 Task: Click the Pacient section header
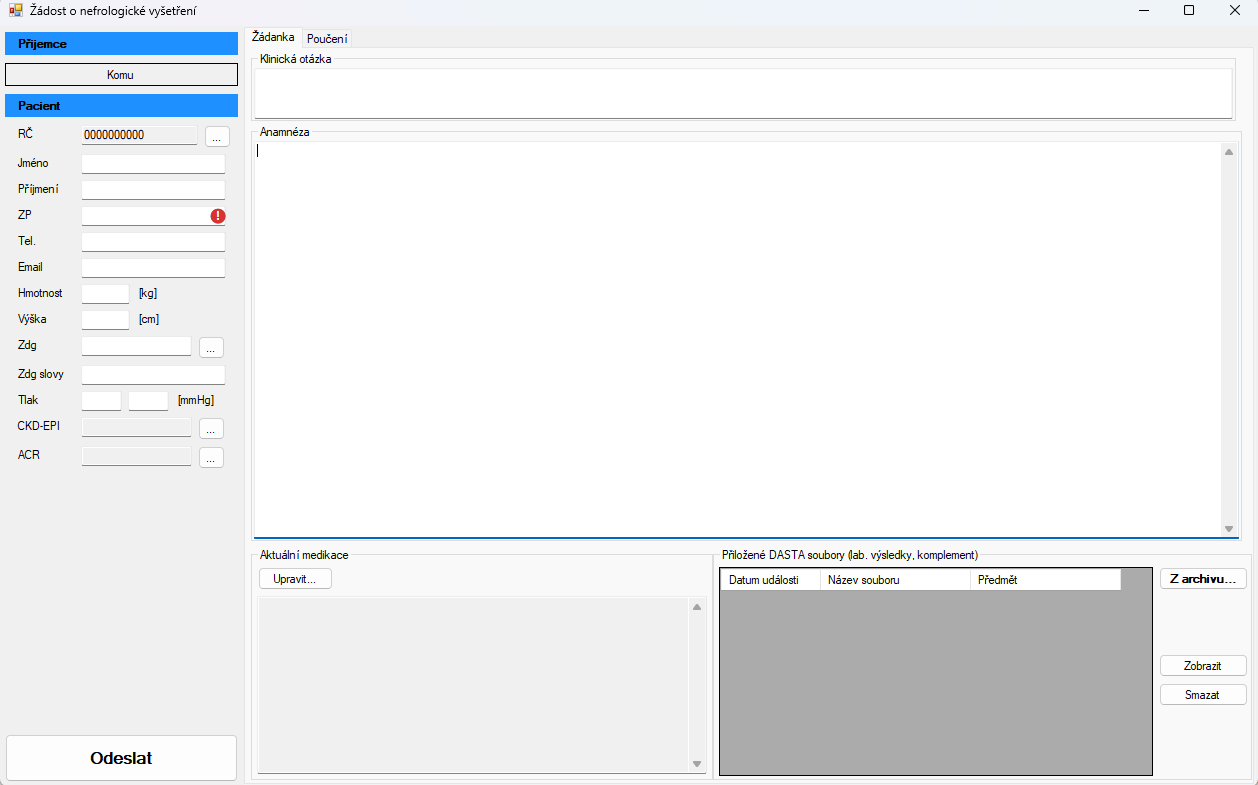(x=121, y=106)
